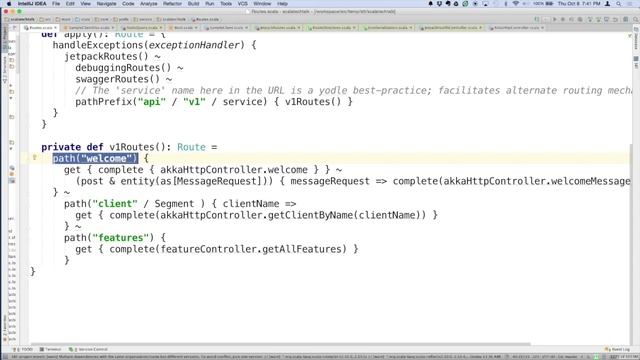This screenshot has width=640, height=360.
Task: Click the Wi-Fi status icon
Action: pos(516,4)
